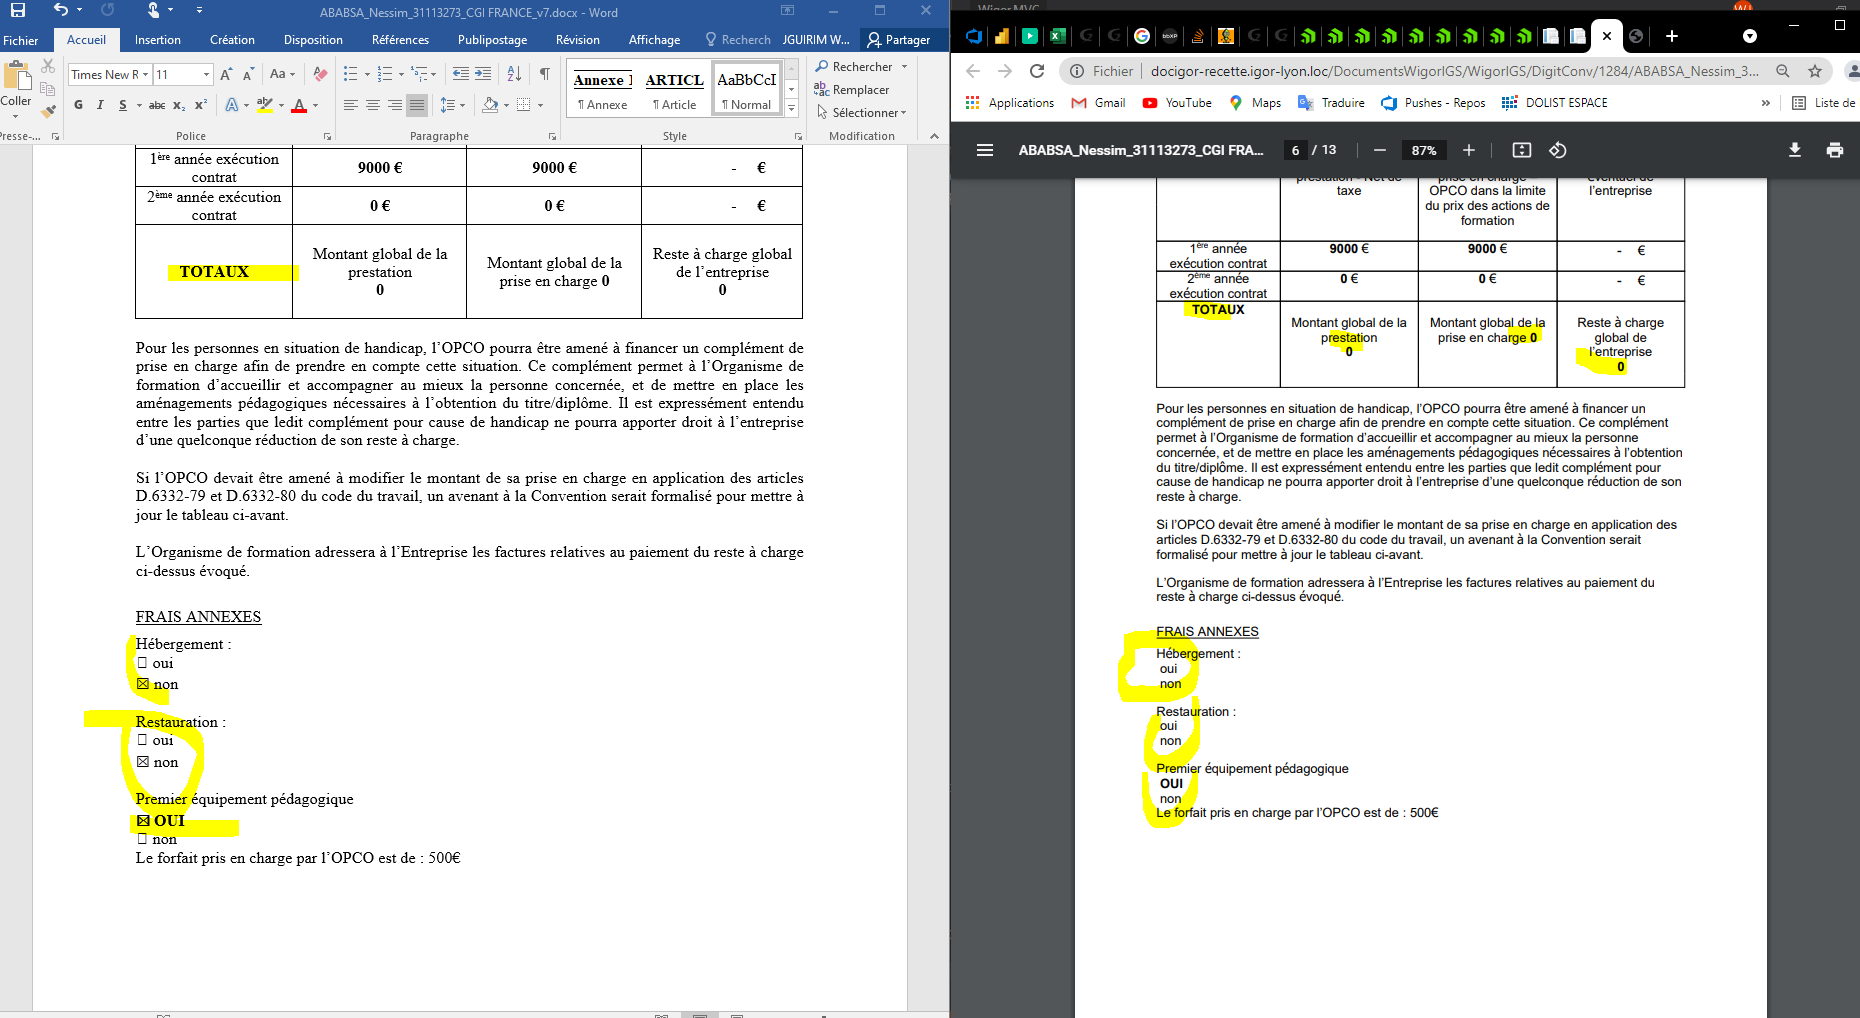The image size is (1860, 1018).
Task: Switch to the Insertion ribbon tab
Action: 158,40
